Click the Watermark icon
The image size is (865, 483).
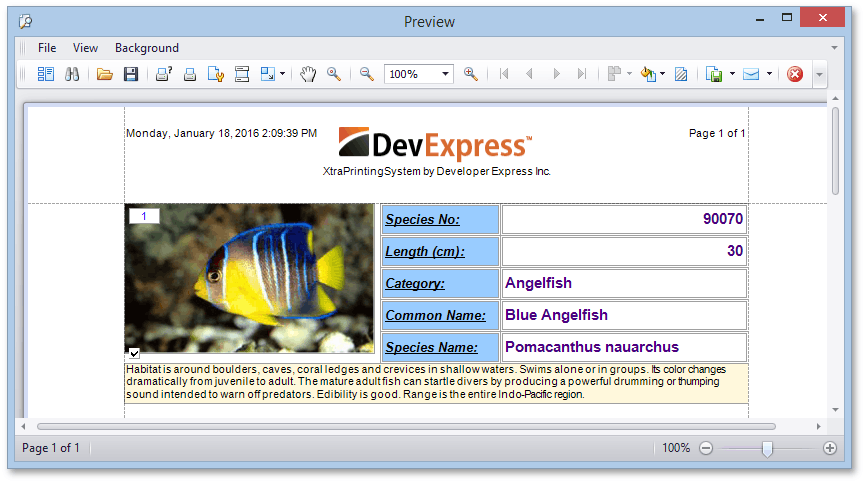(681, 74)
